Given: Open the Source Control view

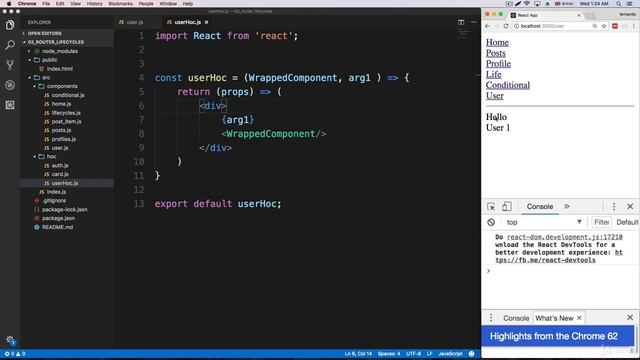Looking at the screenshot, I should point(10,65).
